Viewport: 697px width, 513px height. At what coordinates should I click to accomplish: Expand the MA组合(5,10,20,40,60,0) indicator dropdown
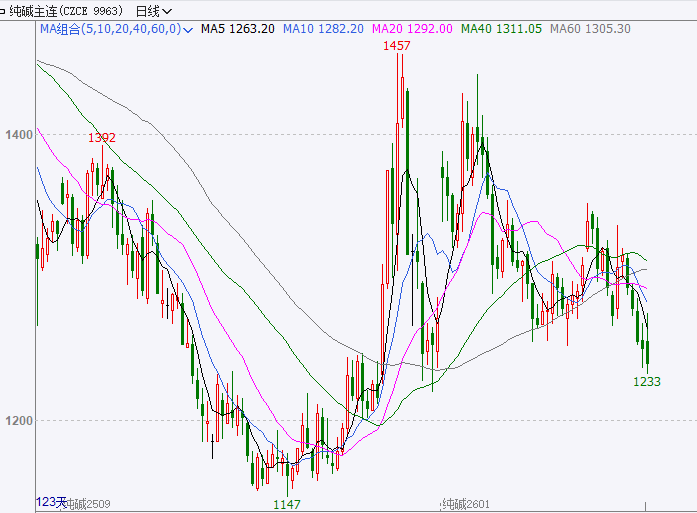pyautogui.click(x=187, y=29)
